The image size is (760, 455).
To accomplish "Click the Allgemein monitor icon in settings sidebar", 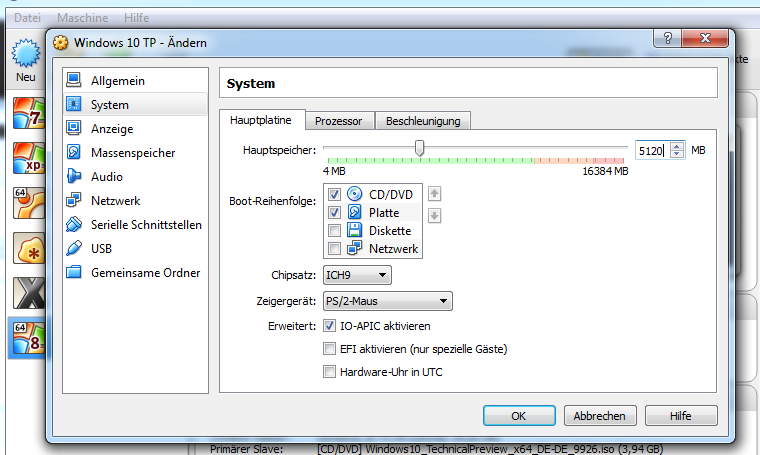I will pyautogui.click(x=74, y=80).
